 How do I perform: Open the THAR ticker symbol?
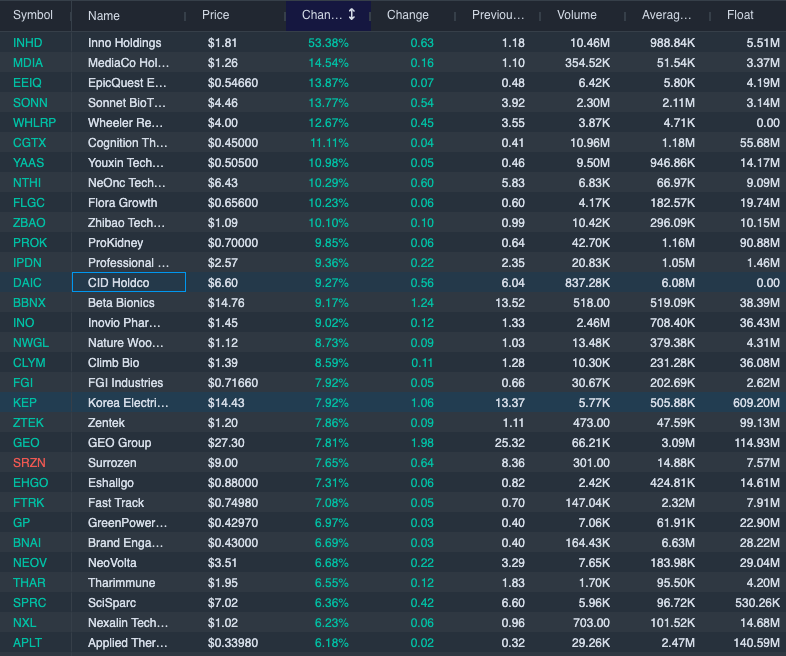point(29,583)
